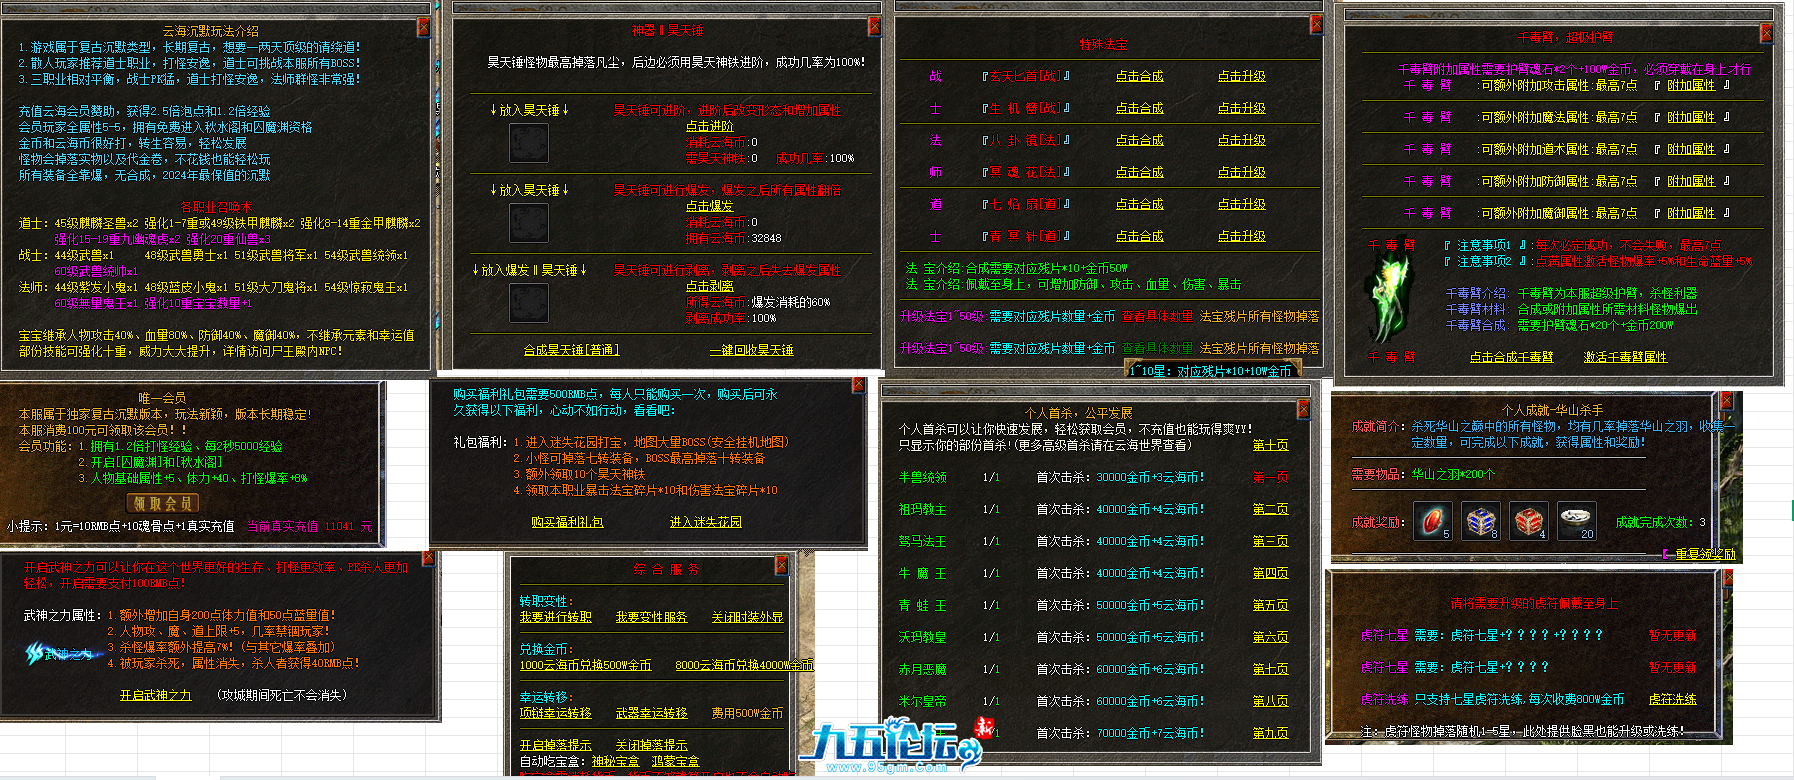Click 点击合成 for 八卦镜[法]

(1139, 140)
